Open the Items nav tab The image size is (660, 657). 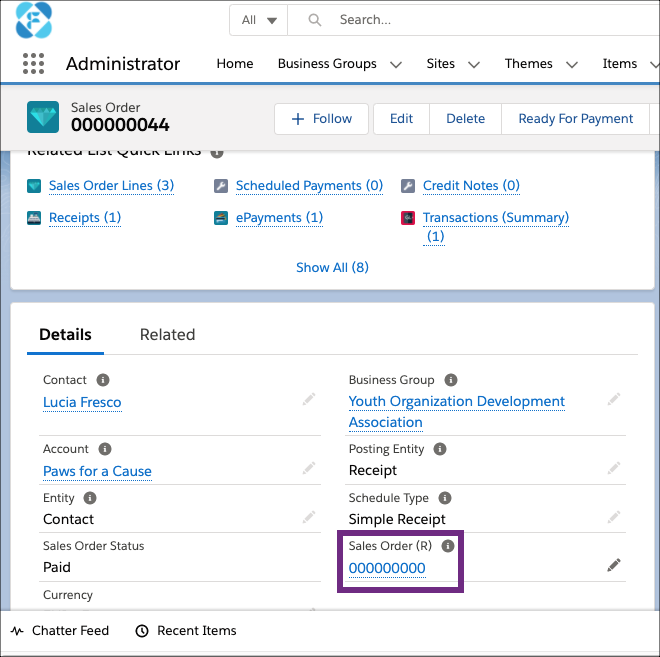[620, 64]
